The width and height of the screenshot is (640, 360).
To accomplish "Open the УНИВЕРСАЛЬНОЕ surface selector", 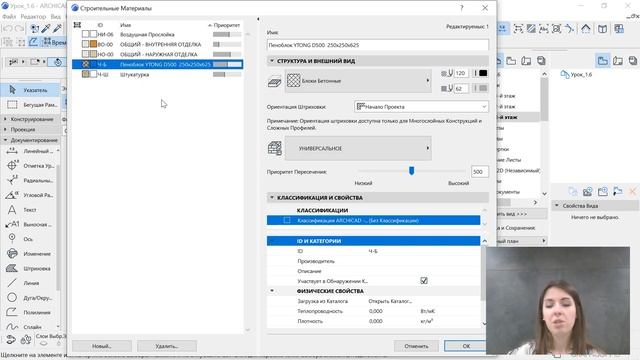I will click(358, 149).
